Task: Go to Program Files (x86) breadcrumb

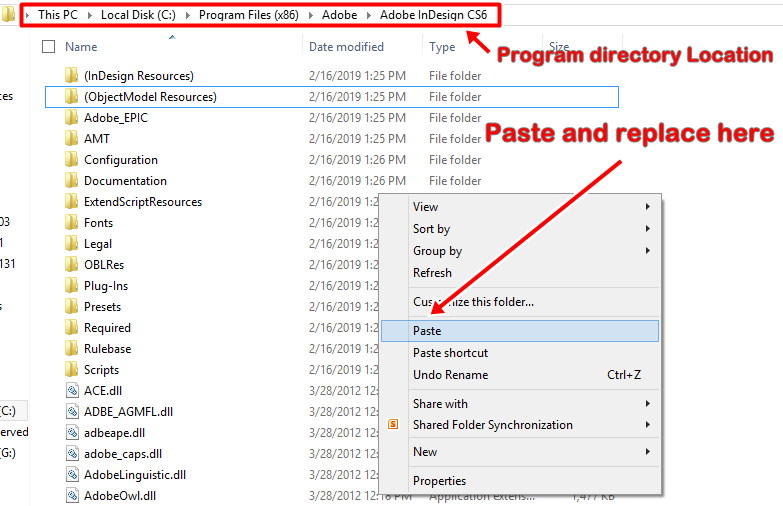Action: (249, 15)
